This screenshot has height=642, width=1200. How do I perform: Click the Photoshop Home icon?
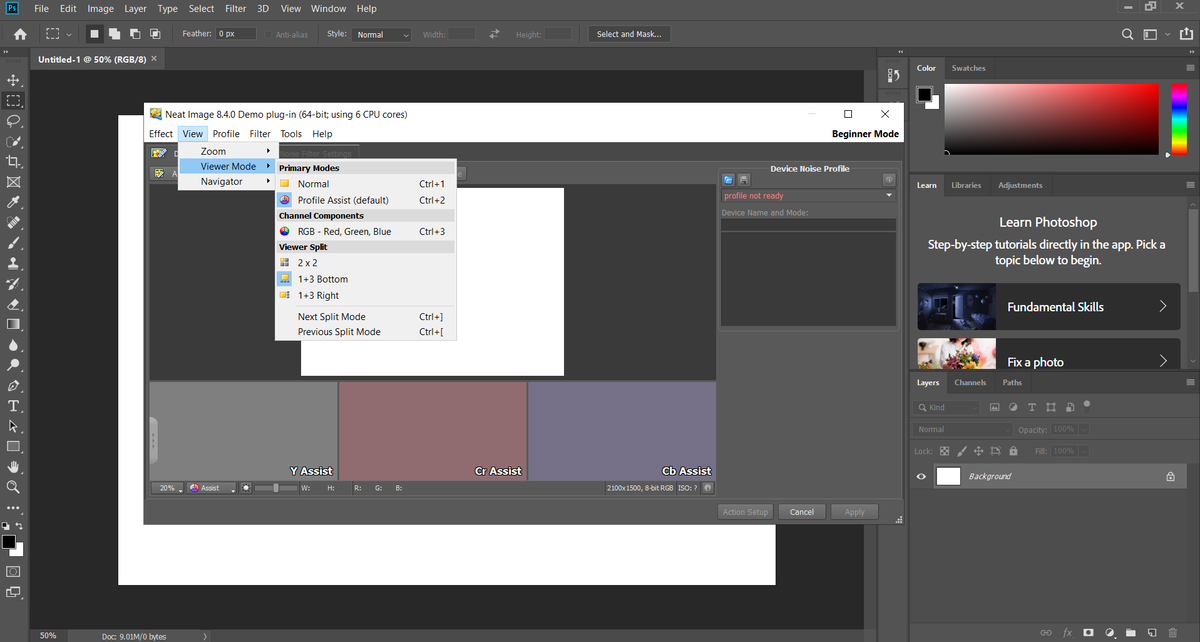(x=18, y=34)
